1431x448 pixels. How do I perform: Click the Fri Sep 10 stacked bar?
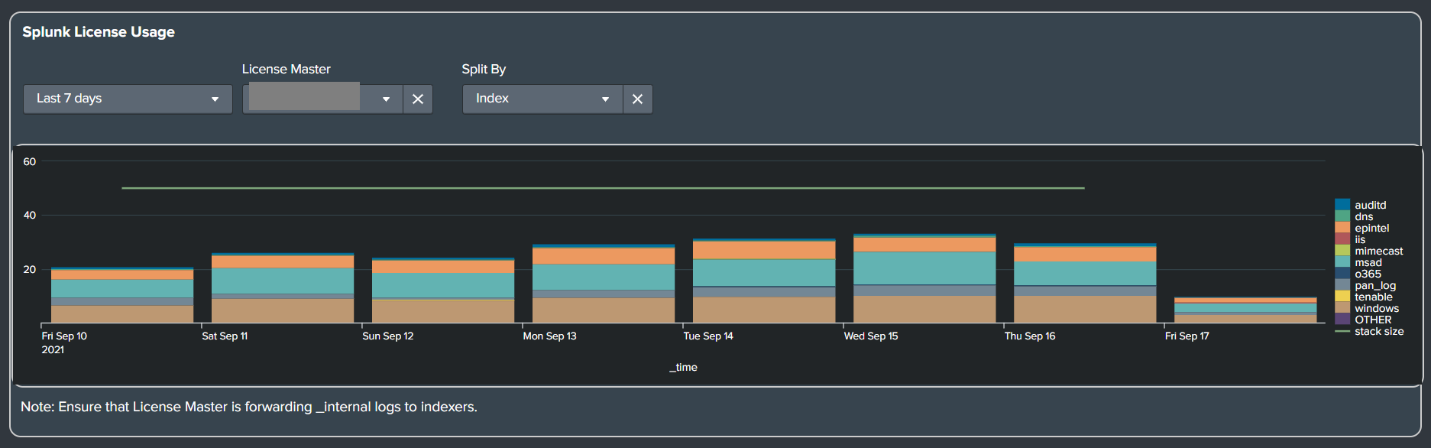coord(122,295)
